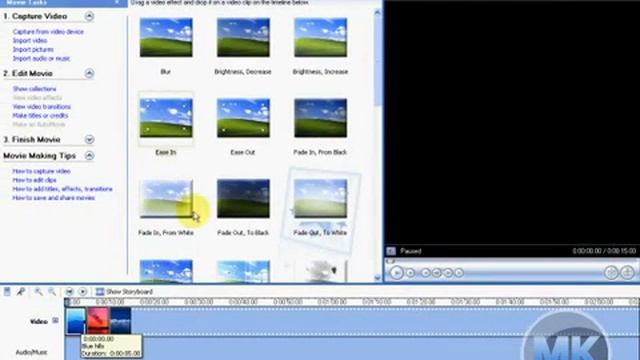Open Show collections link
Screen dimensions: 640x360
34,89
